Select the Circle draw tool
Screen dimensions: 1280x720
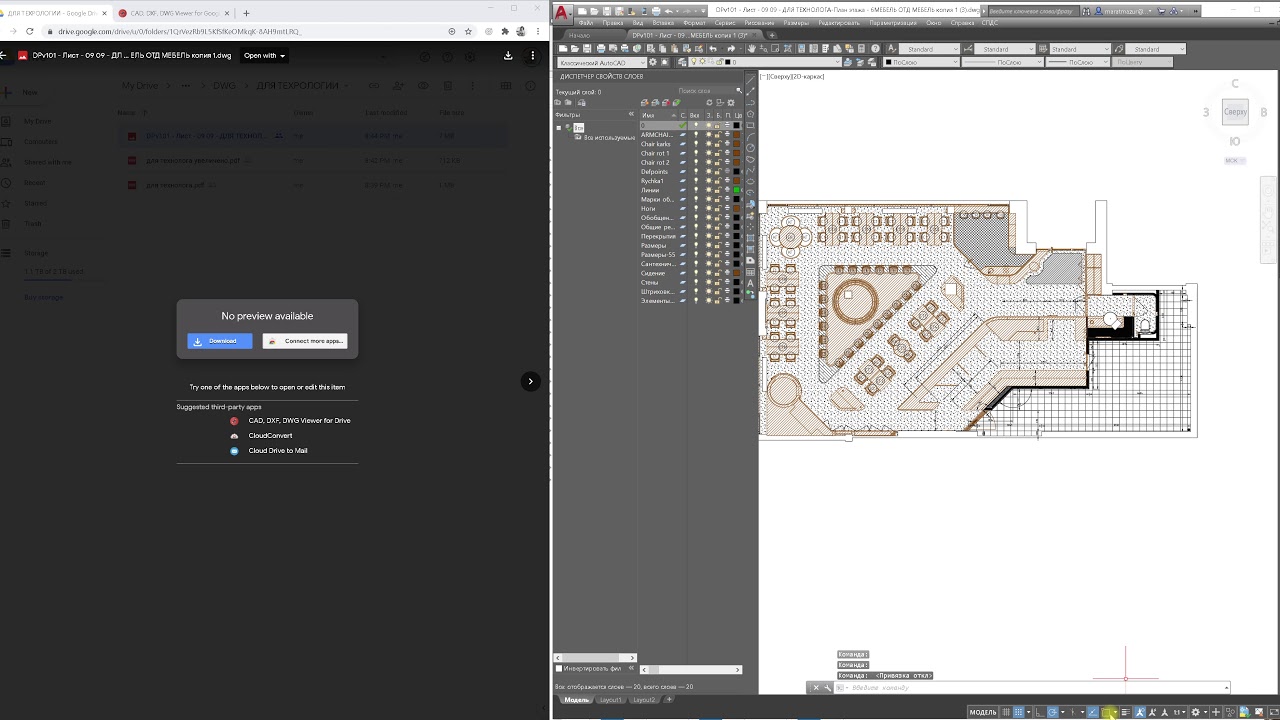tap(751, 148)
